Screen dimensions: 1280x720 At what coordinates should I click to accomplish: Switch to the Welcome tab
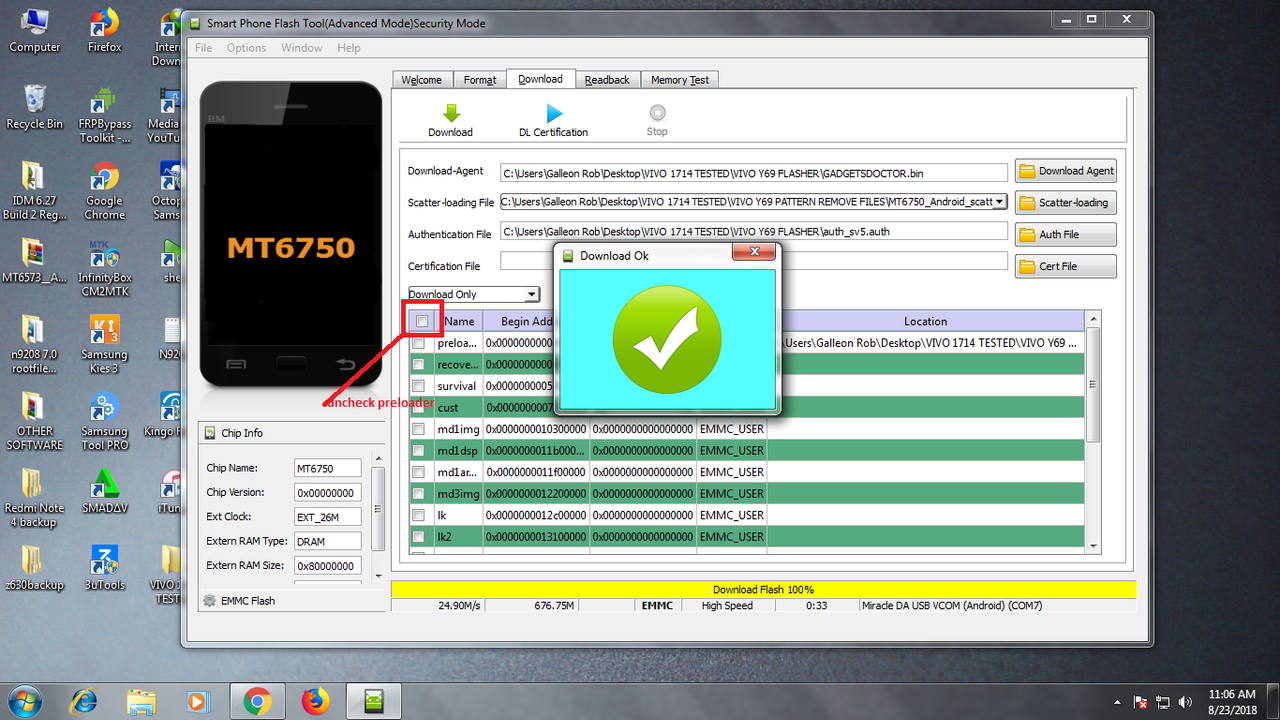[x=422, y=80]
